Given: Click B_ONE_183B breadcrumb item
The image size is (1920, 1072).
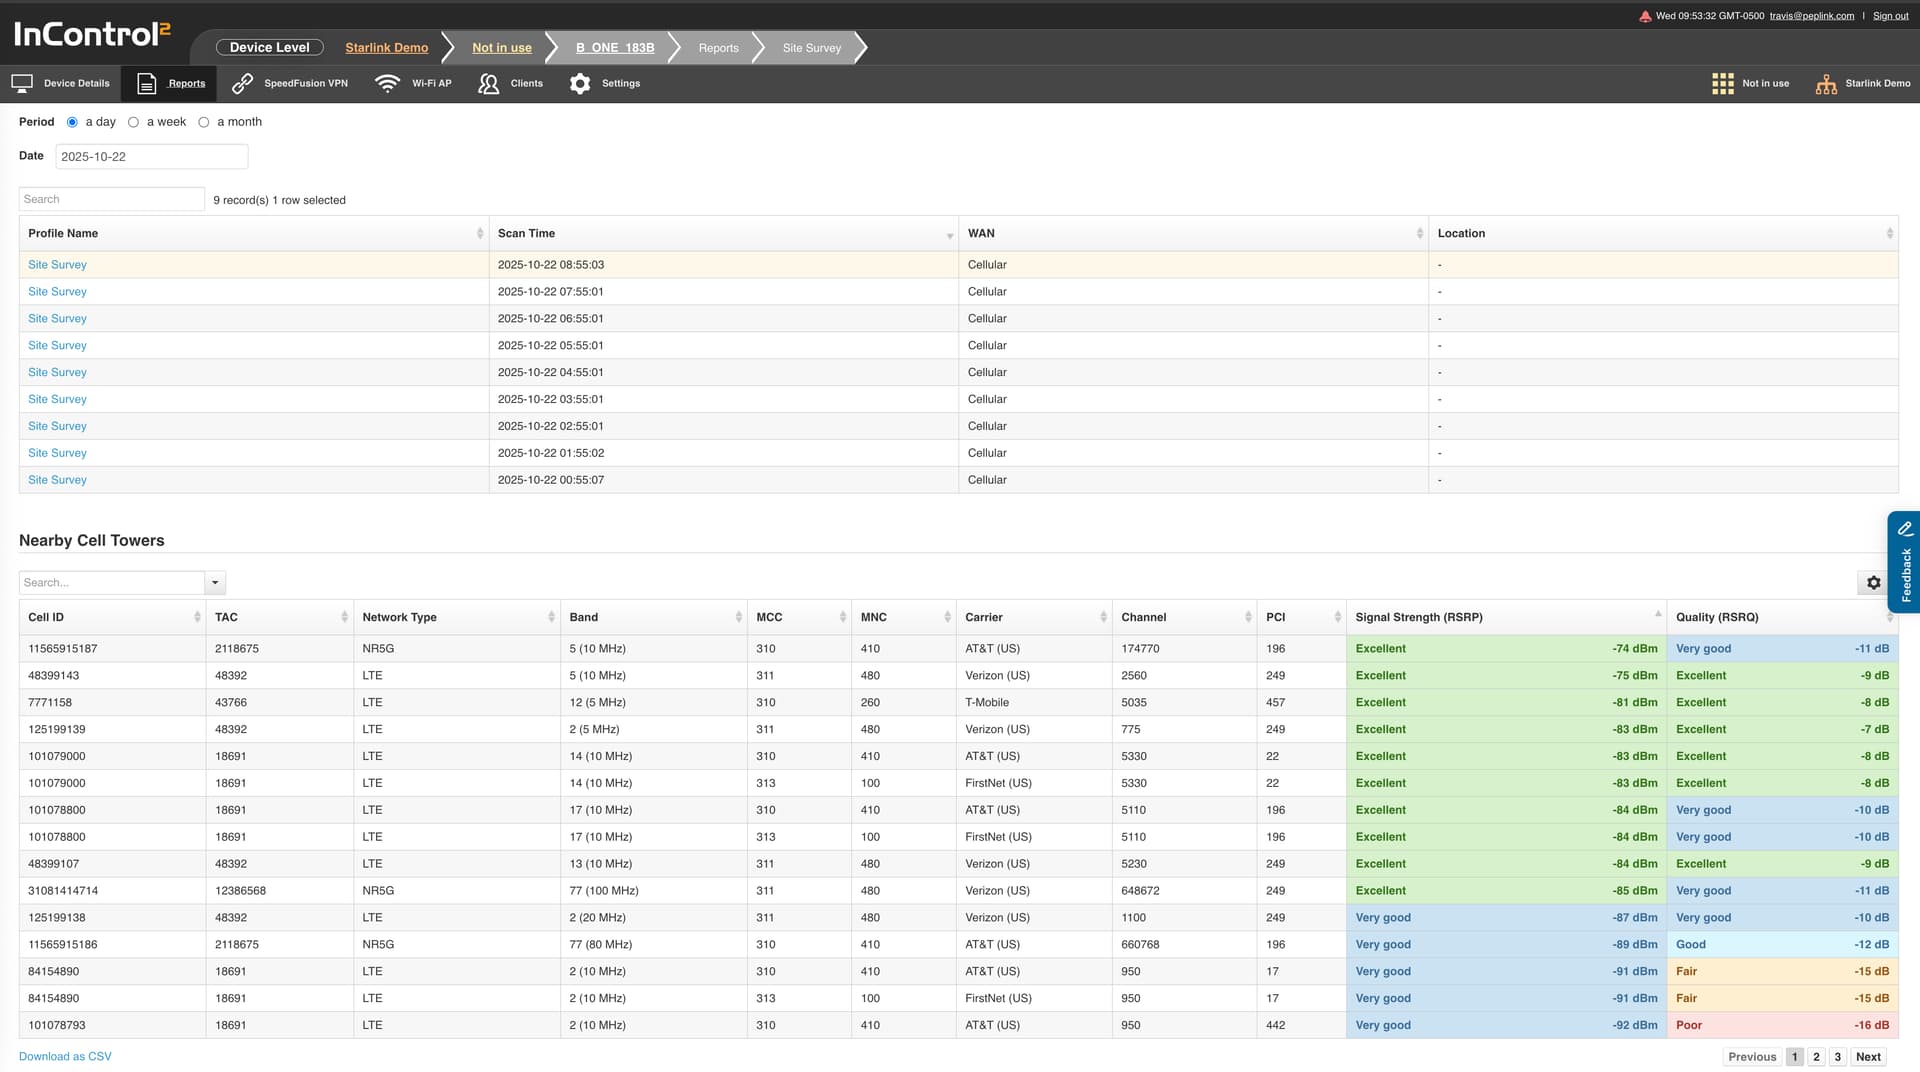Looking at the screenshot, I should point(614,47).
